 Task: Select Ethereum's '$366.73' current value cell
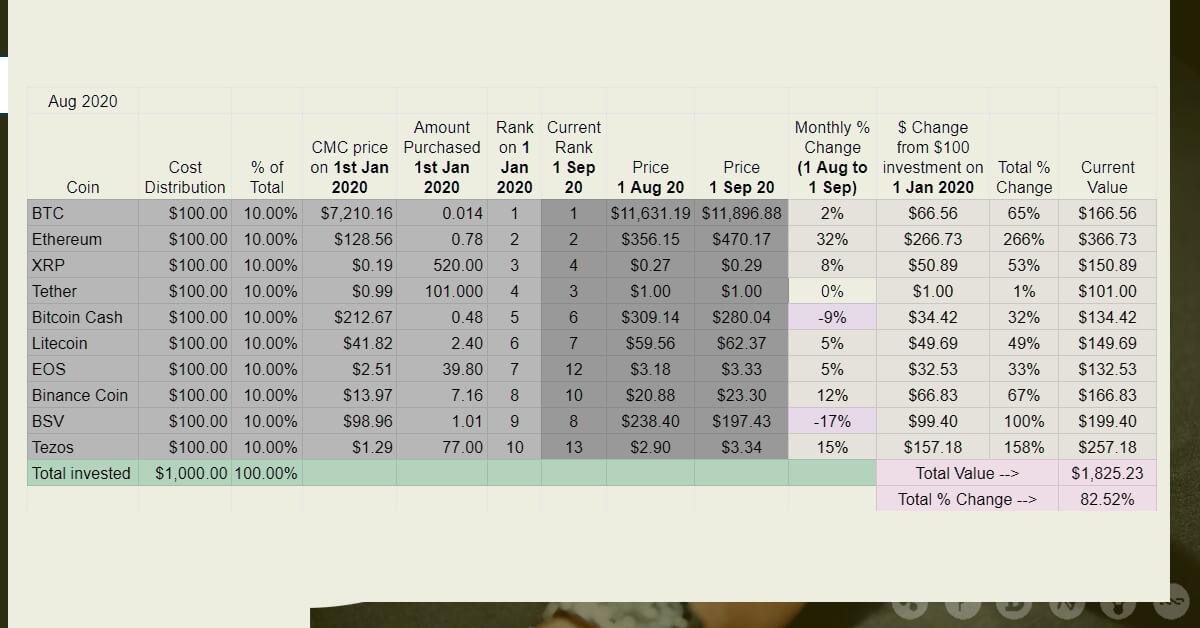pyautogui.click(x=1107, y=239)
